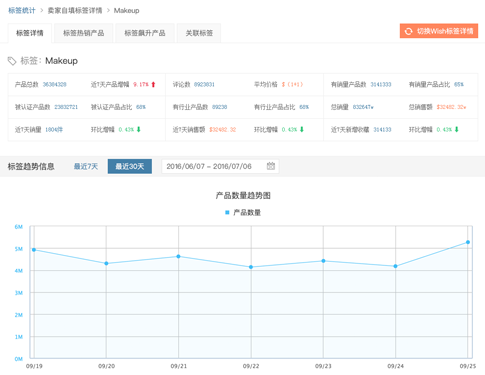The image size is (485, 375).
Task: Switch to the 关联标签 tab
Action: click(x=199, y=33)
